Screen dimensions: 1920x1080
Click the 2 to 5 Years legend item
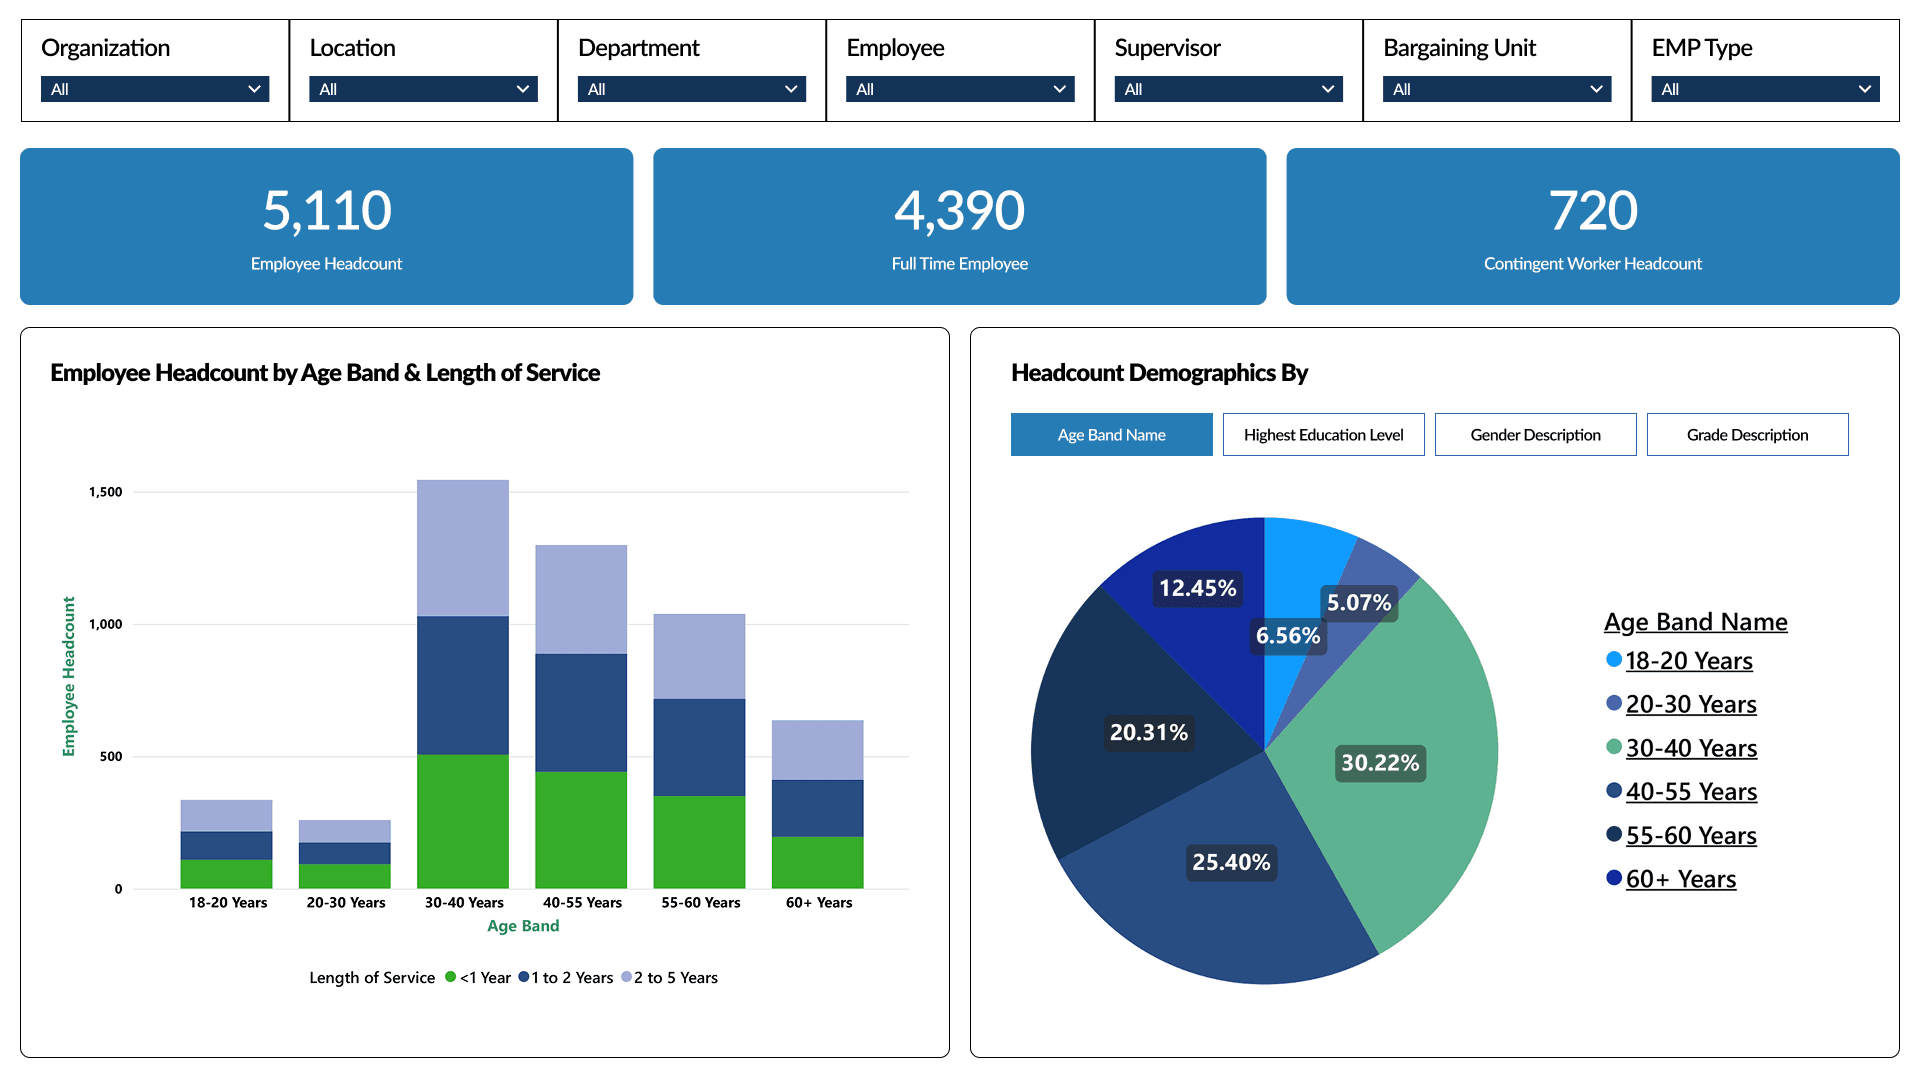[x=675, y=978]
